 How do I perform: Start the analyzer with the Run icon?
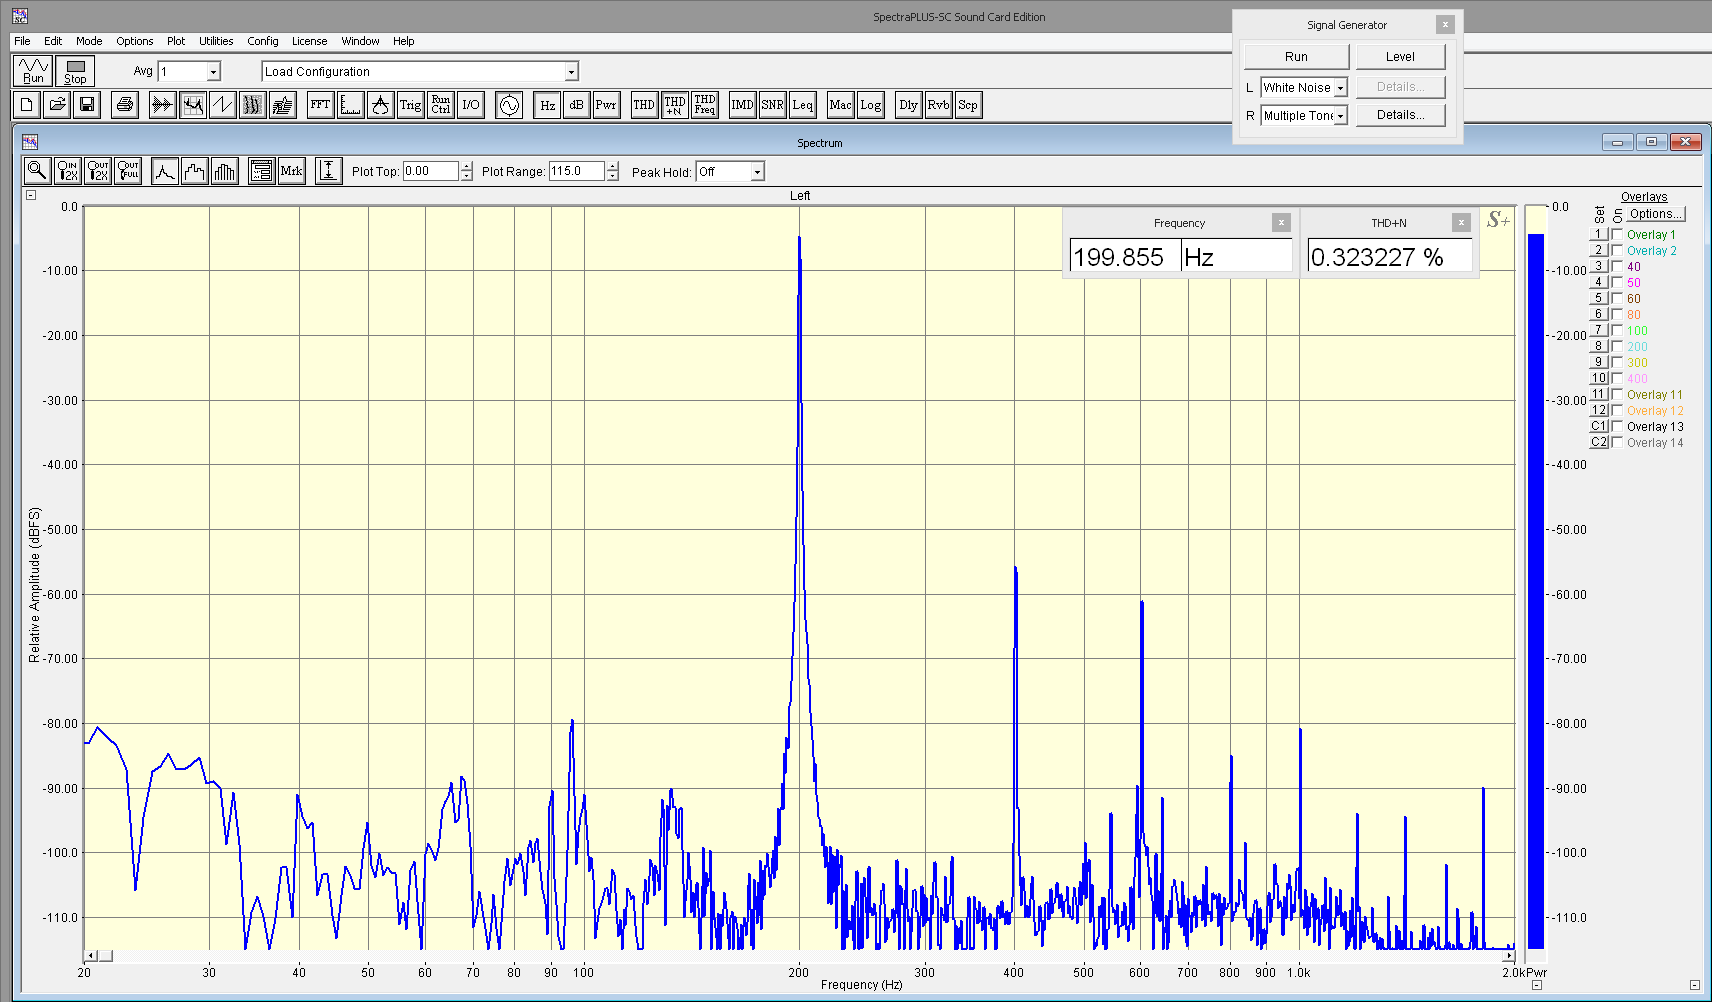(x=33, y=71)
